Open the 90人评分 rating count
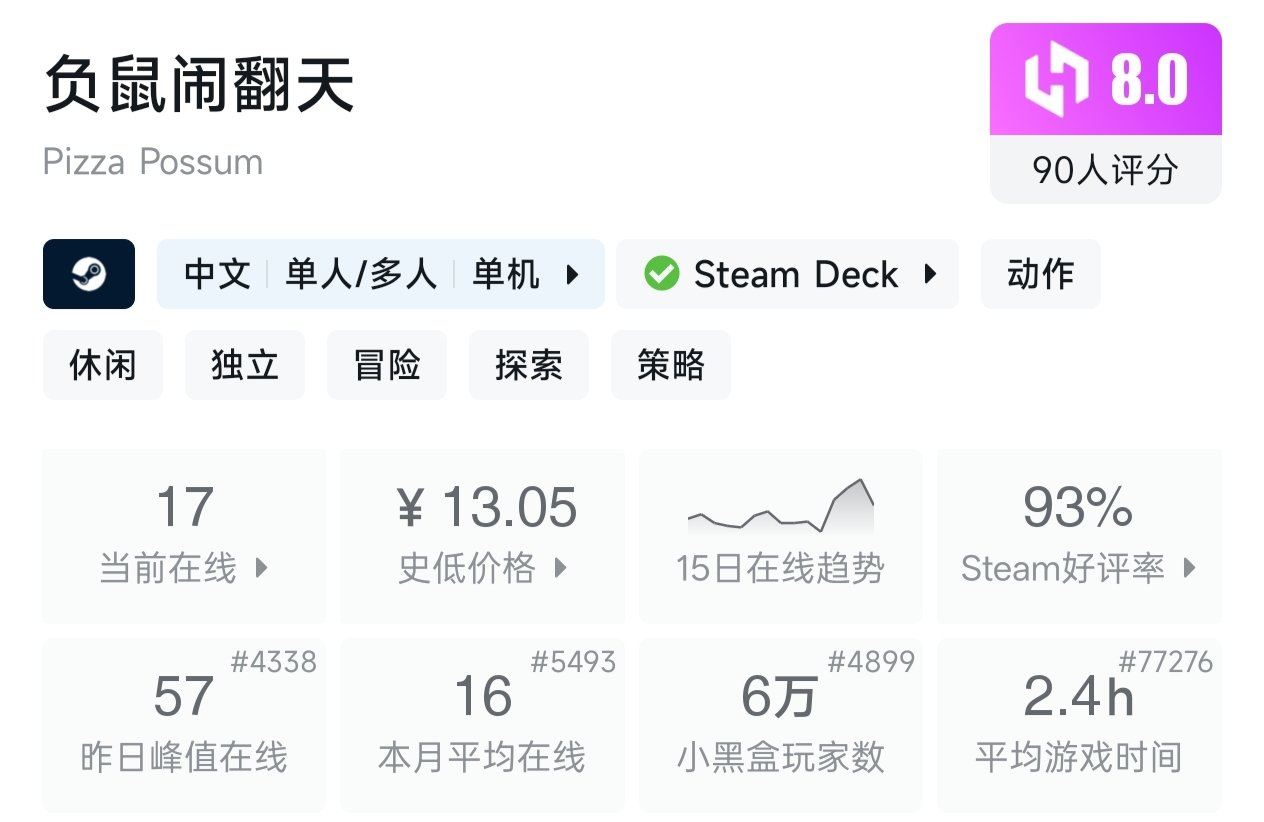 tap(1105, 170)
